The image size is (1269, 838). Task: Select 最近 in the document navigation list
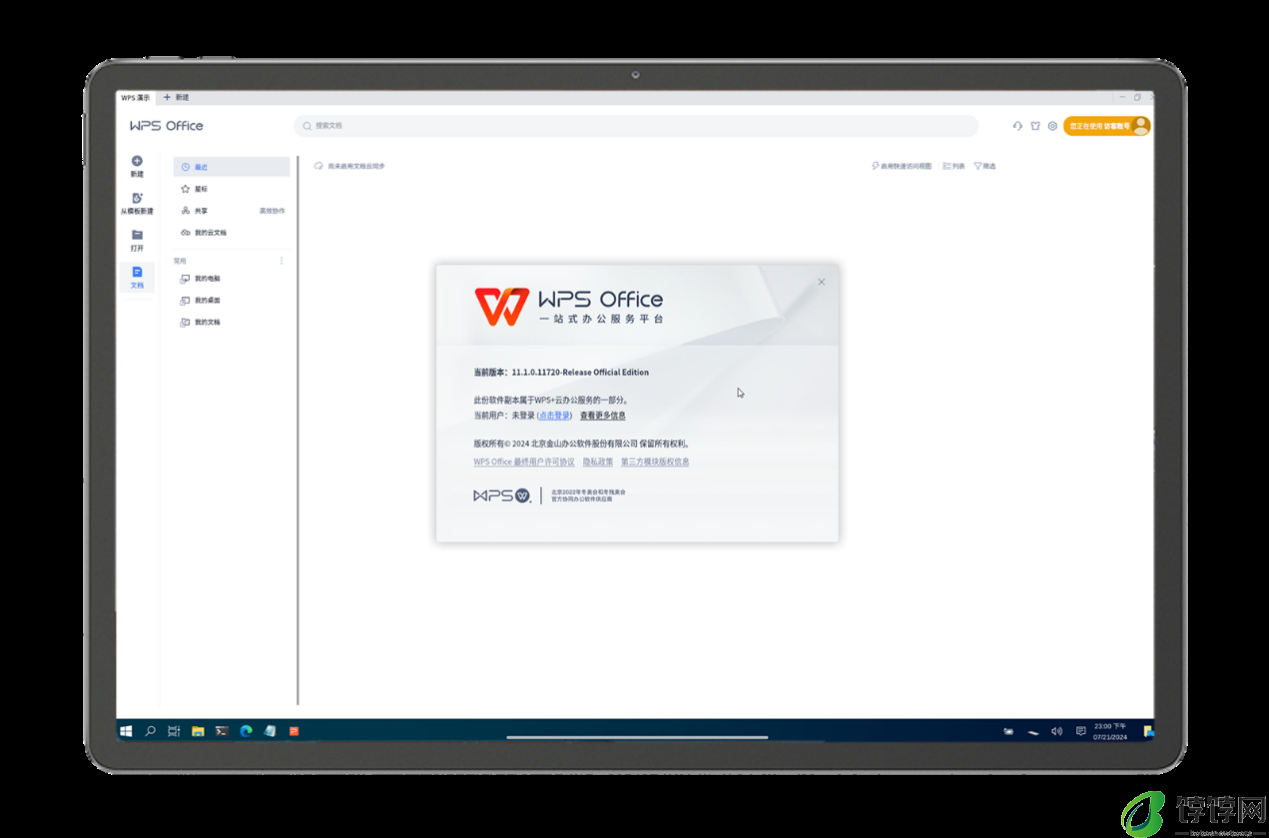231,167
